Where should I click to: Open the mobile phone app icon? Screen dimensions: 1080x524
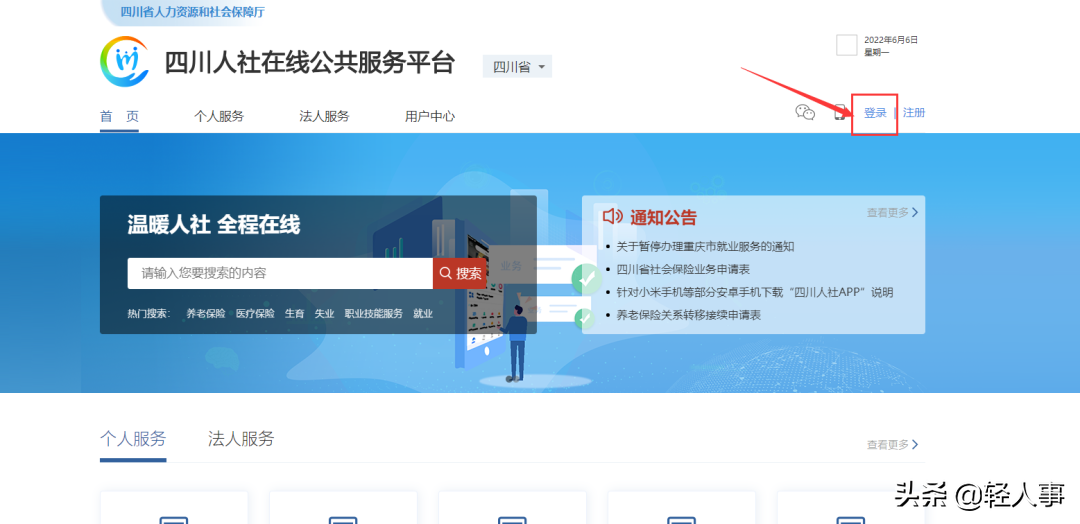coord(840,112)
